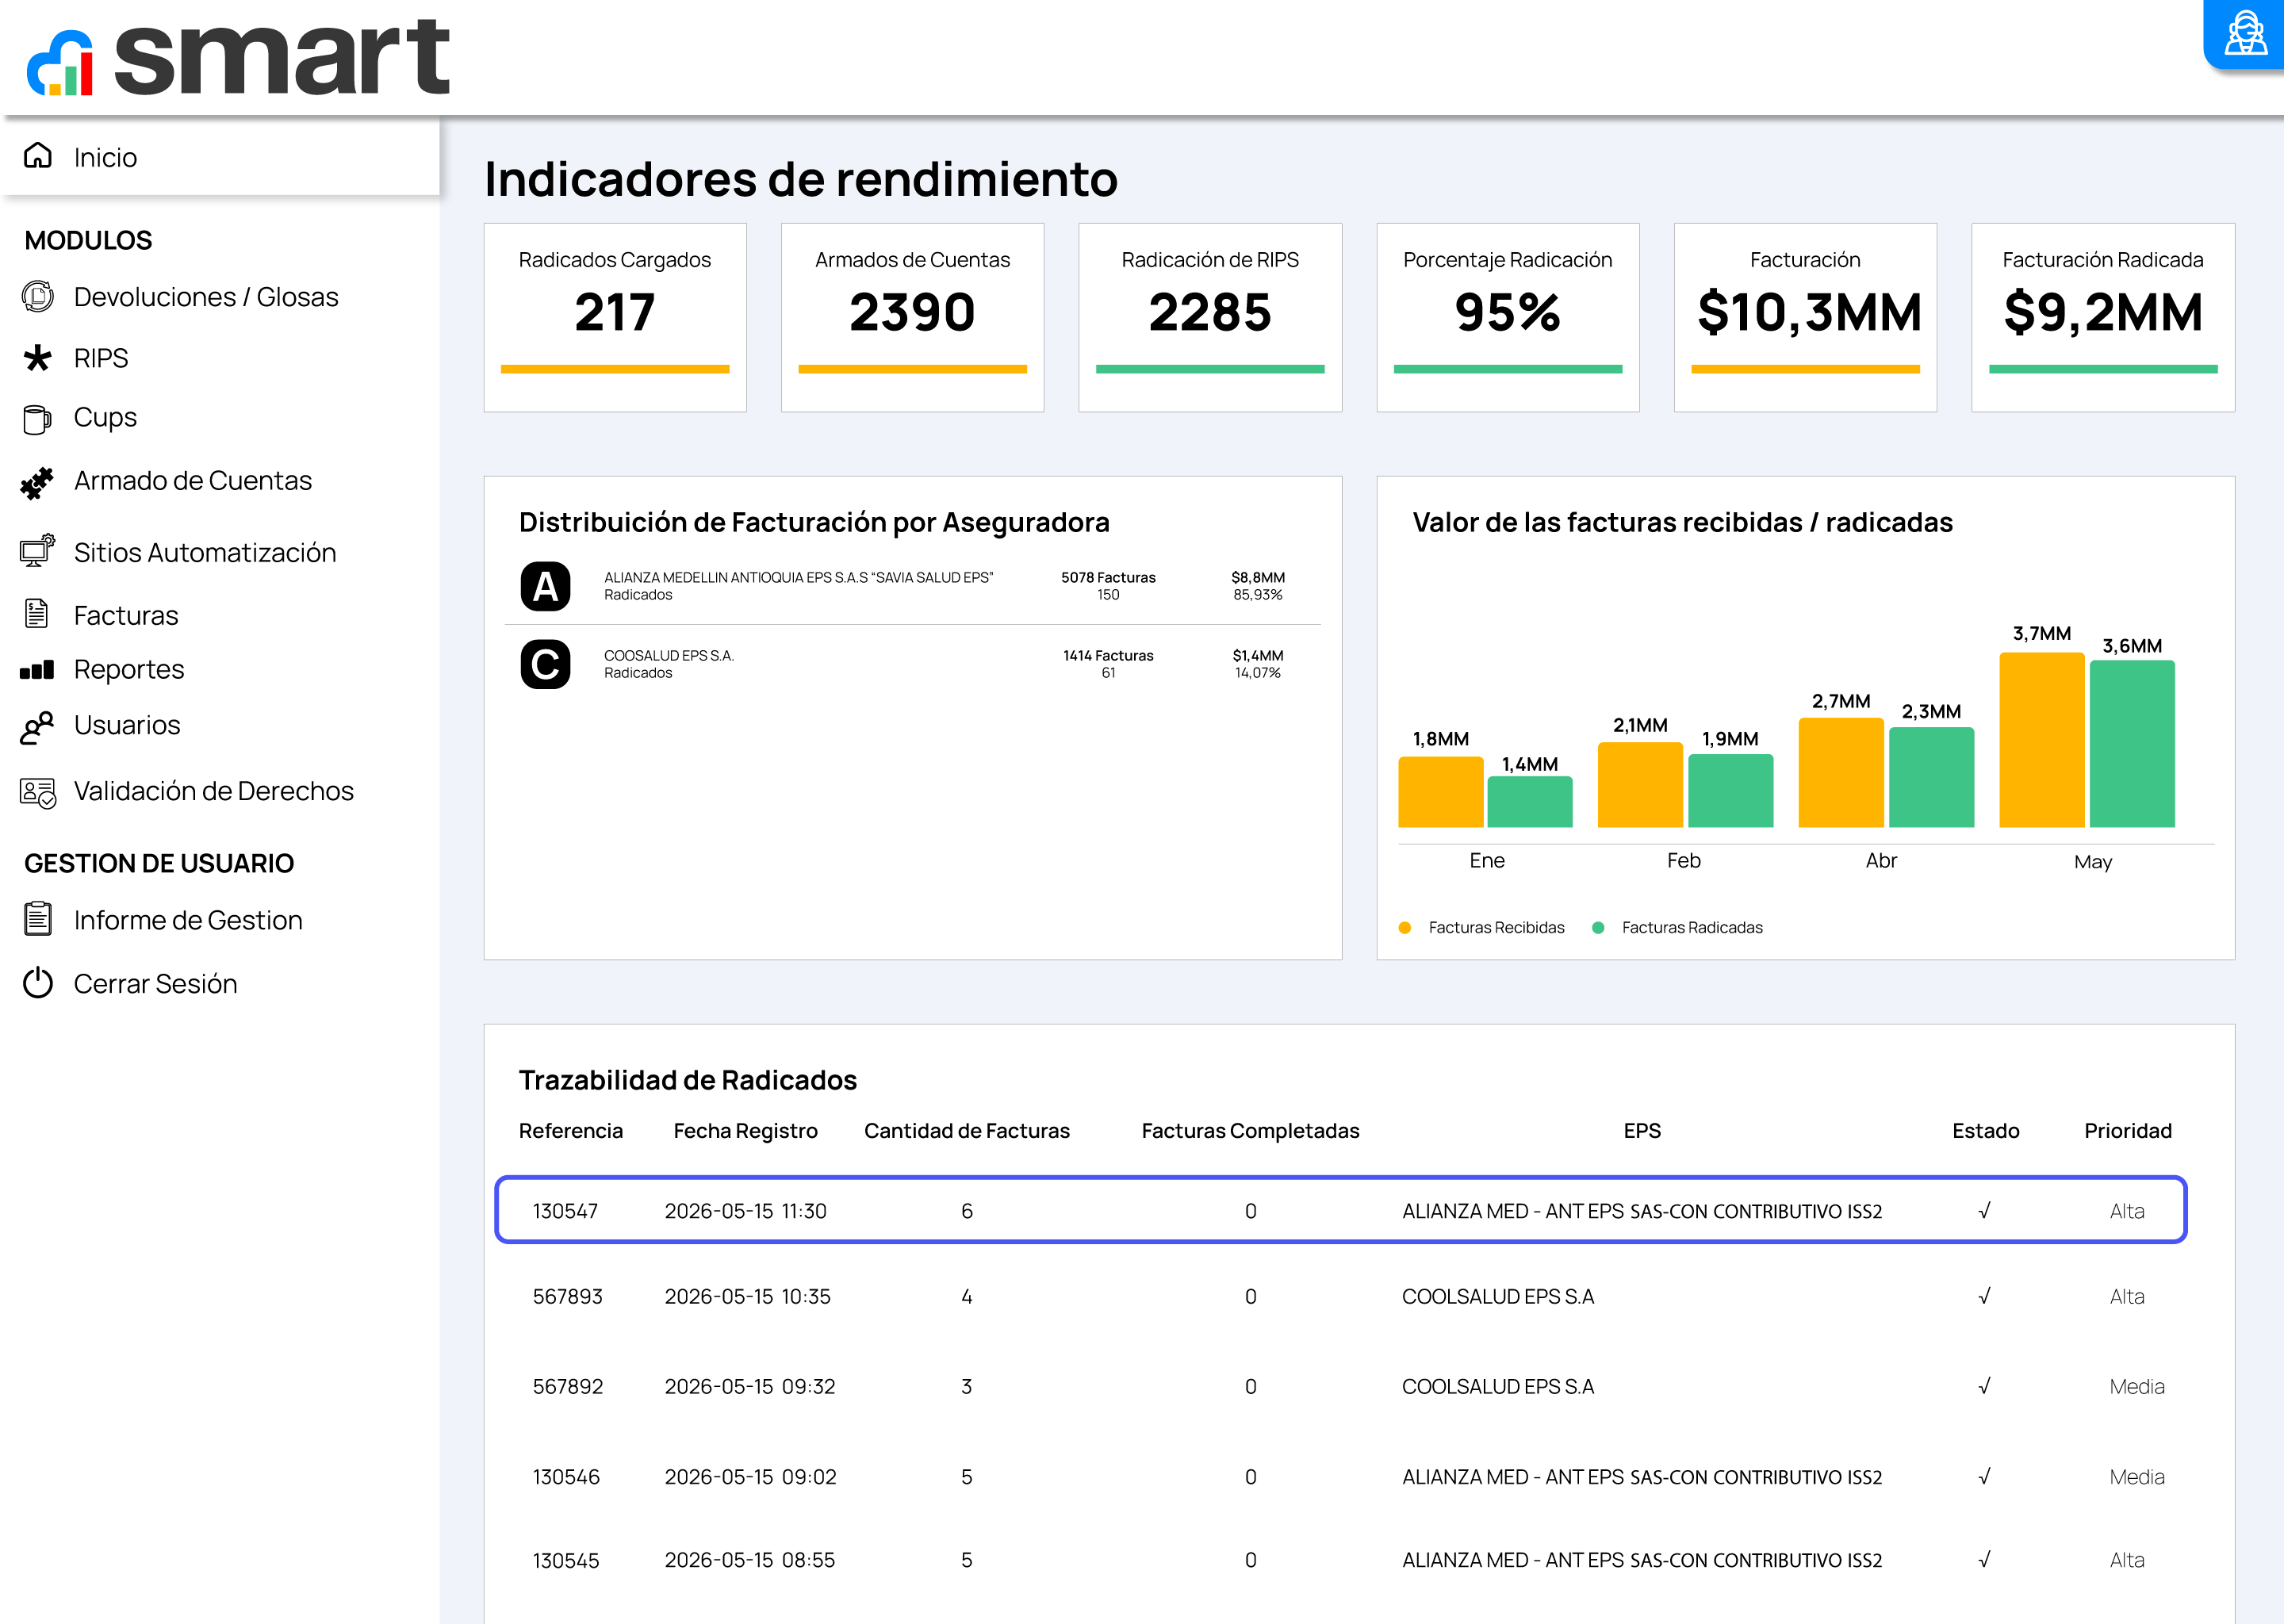Click the 1414 Facturas count text
This screenshot has height=1624, width=2284.
point(1108,655)
